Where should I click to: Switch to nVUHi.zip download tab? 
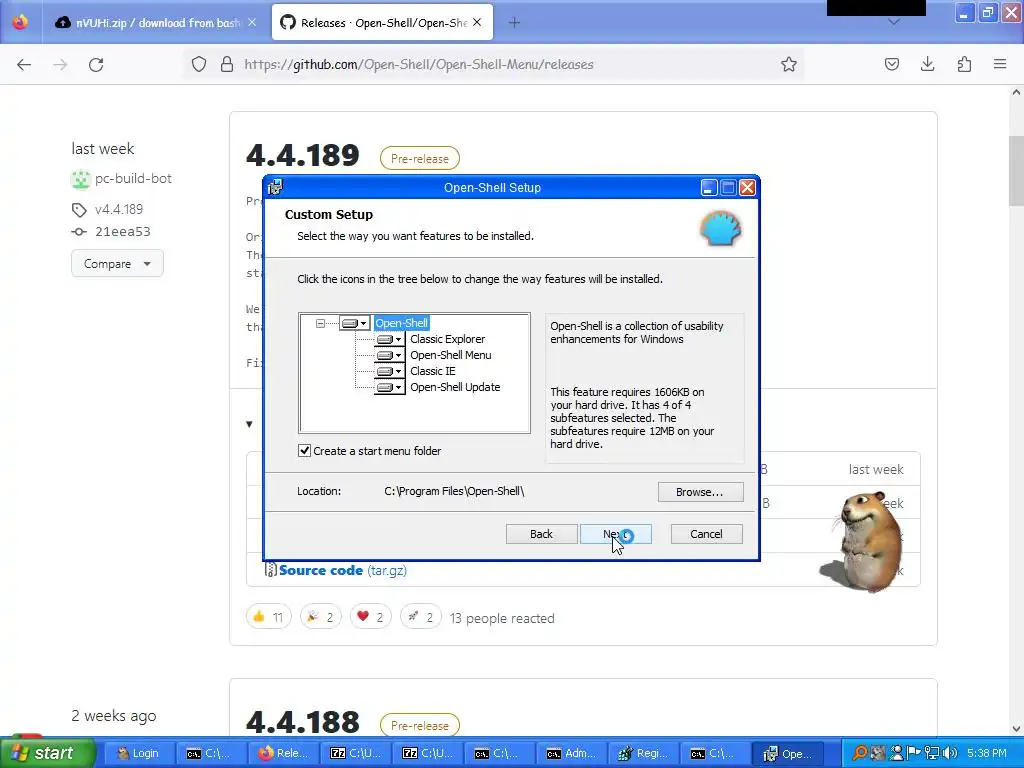(157, 23)
